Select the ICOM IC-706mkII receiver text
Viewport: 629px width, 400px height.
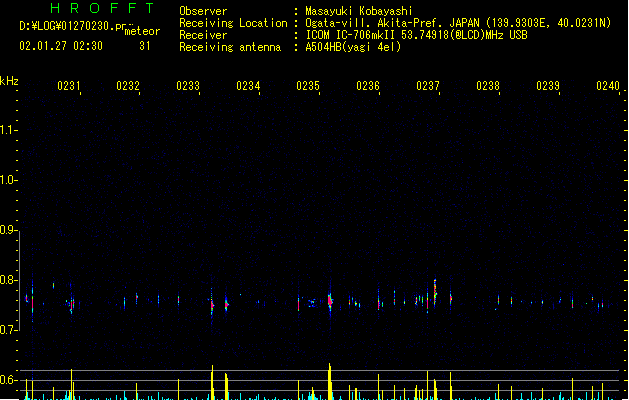pos(416,35)
